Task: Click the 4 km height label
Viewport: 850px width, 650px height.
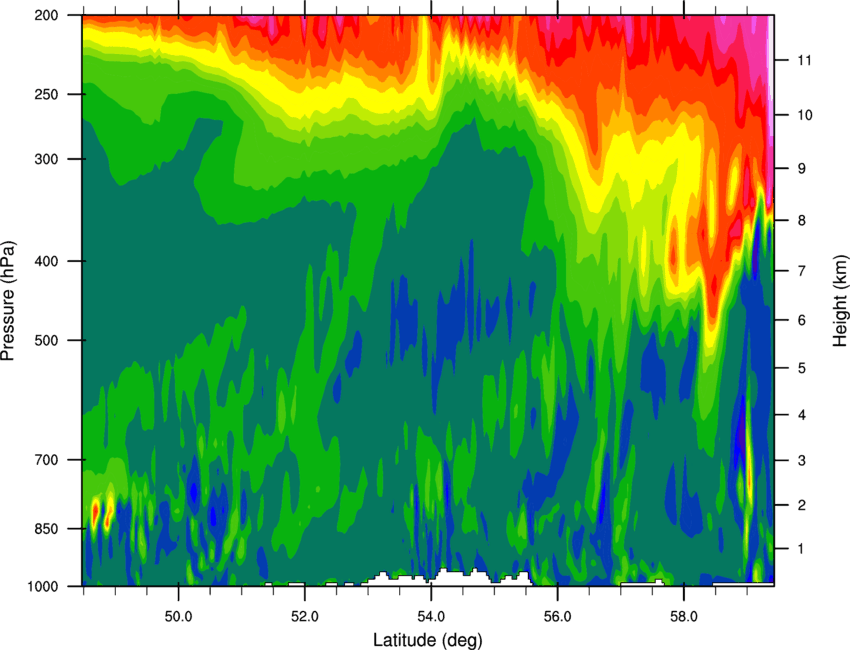Action: (802, 415)
